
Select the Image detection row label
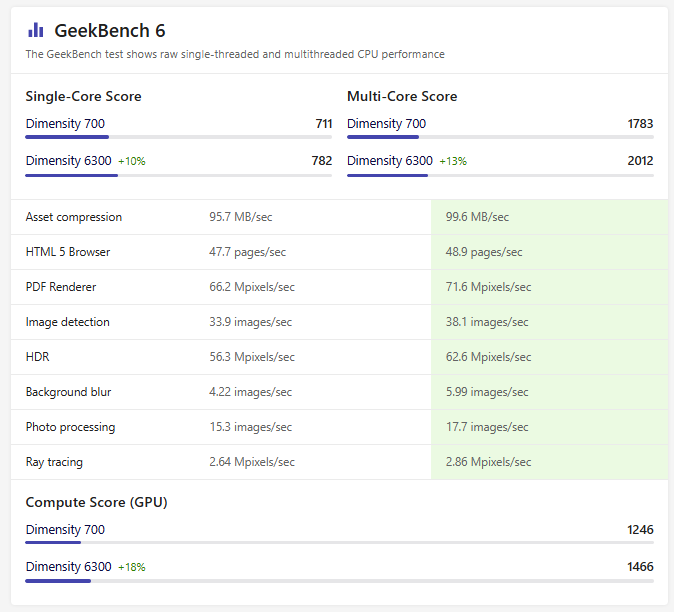pos(67,322)
